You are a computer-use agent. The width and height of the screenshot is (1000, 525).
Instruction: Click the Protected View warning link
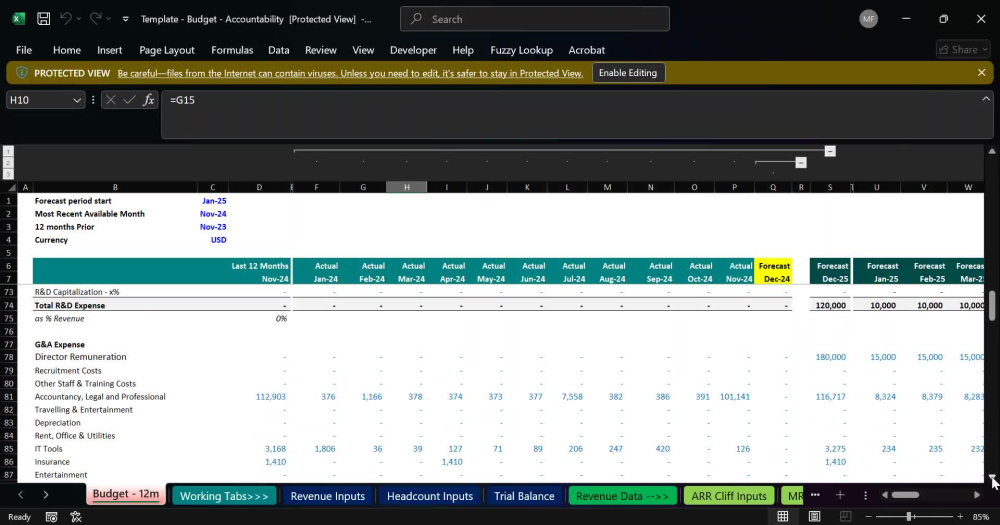pos(350,73)
